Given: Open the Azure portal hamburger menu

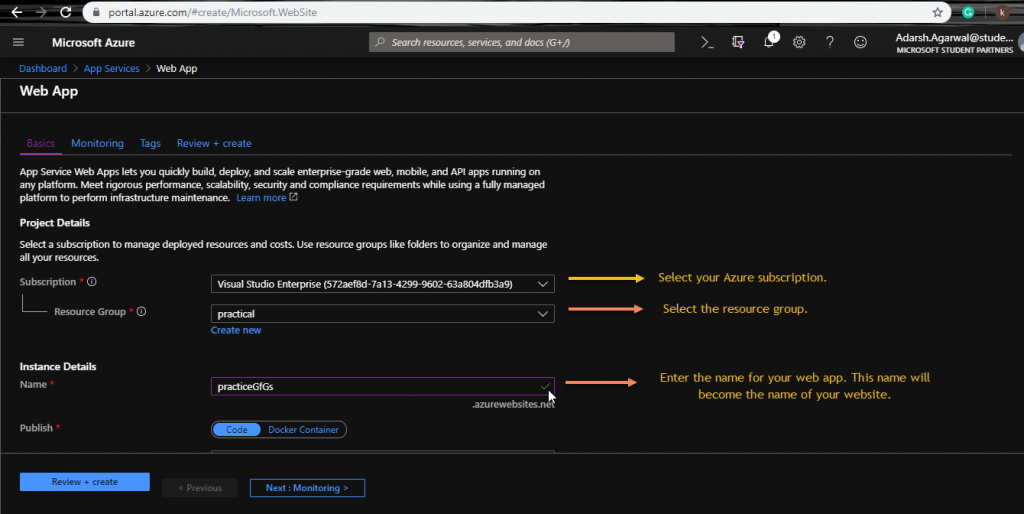Looking at the screenshot, I should (x=18, y=42).
